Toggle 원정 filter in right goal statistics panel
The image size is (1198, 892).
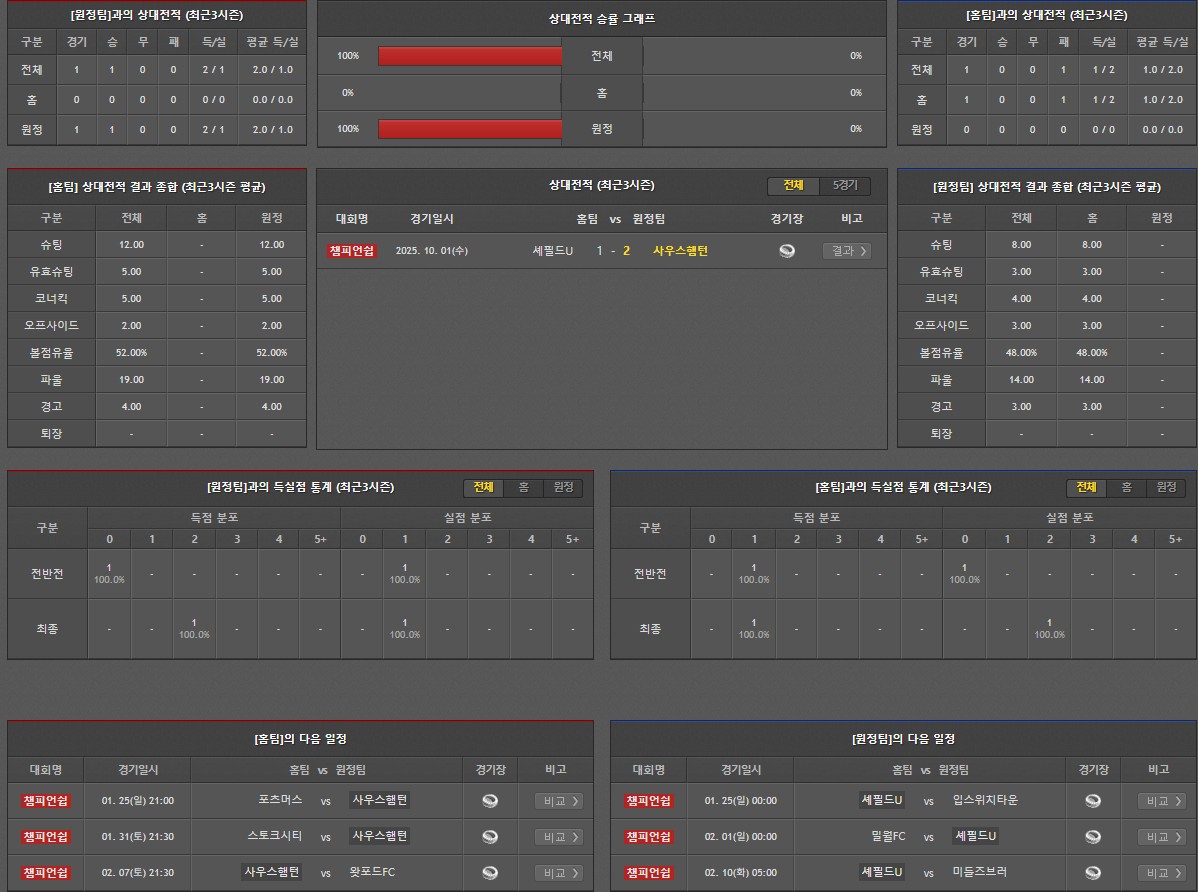pyautogui.click(x=1166, y=488)
